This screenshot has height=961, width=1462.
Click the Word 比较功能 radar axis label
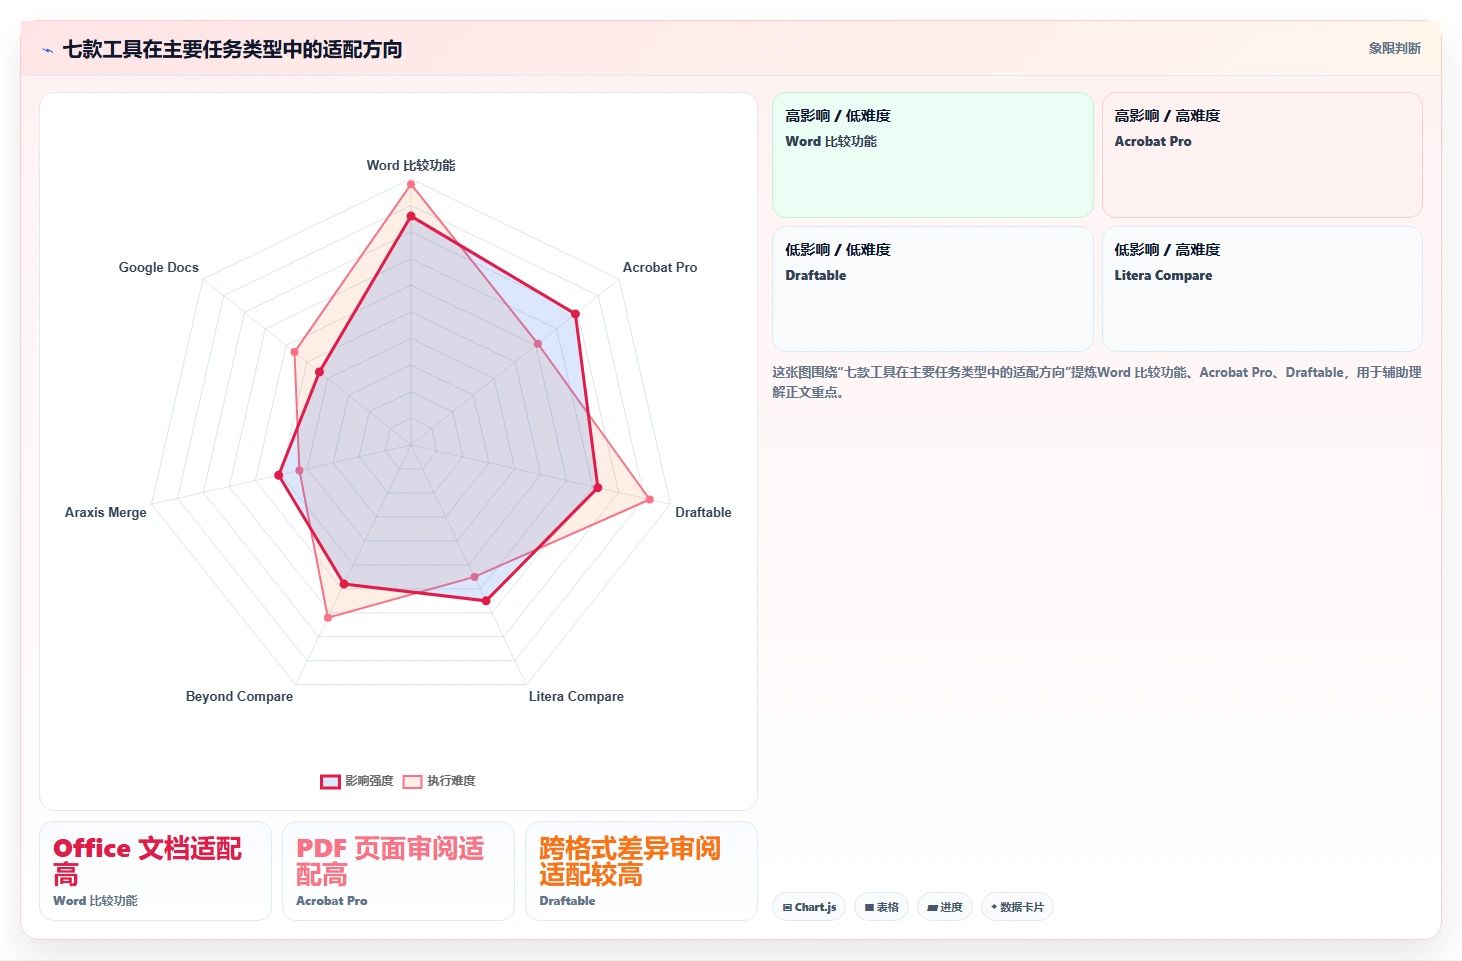click(410, 165)
